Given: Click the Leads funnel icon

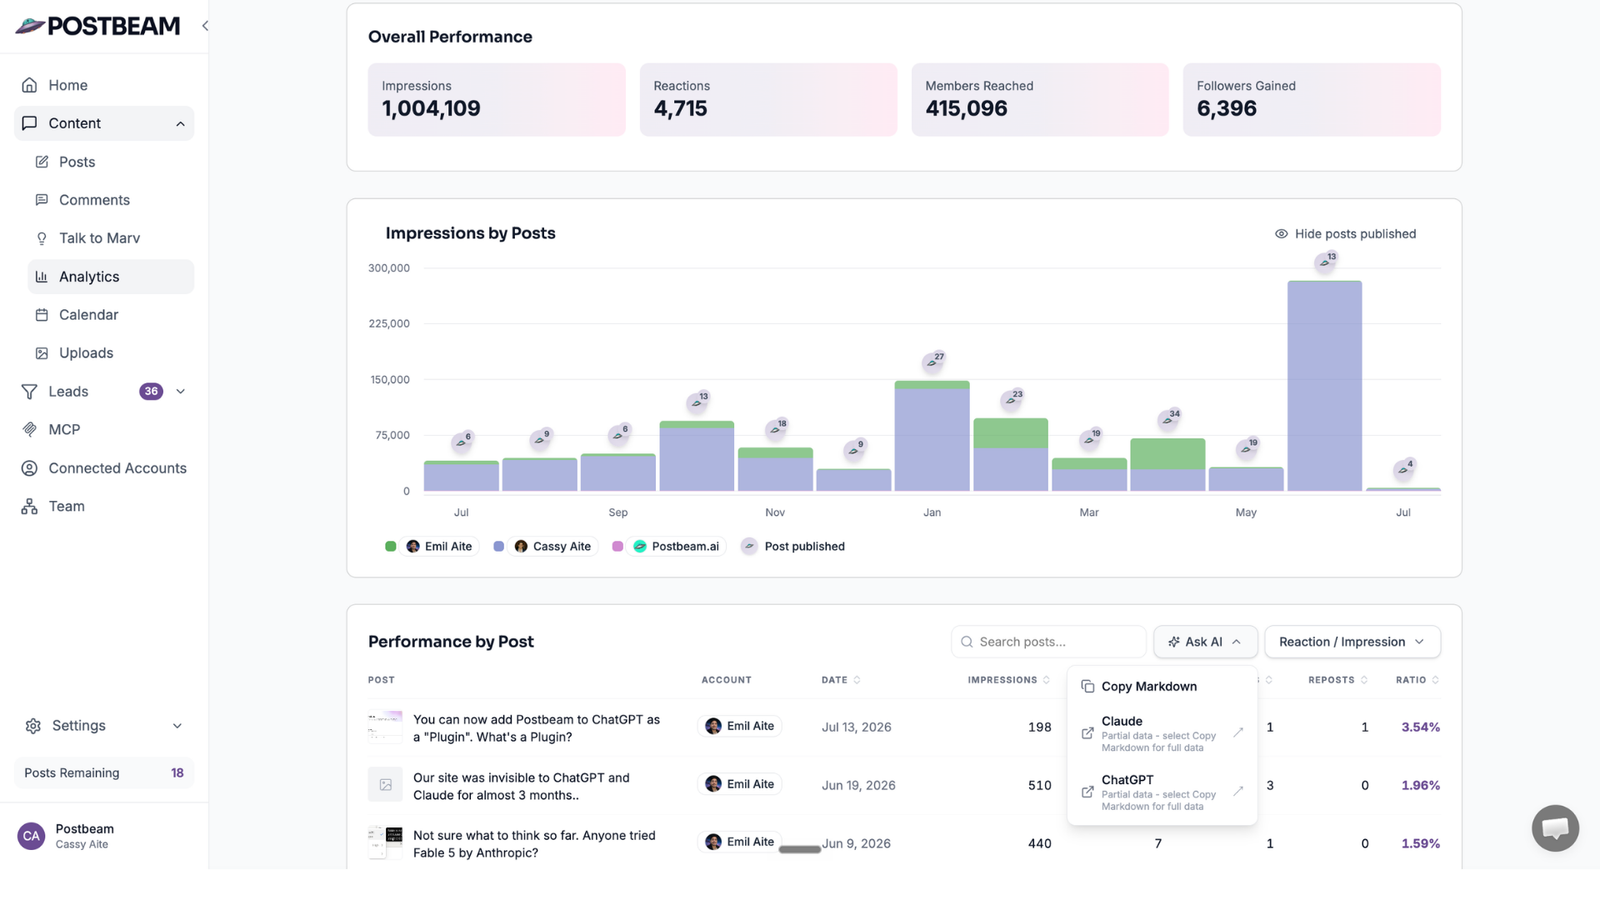Looking at the screenshot, I should click(x=30, y=392).
